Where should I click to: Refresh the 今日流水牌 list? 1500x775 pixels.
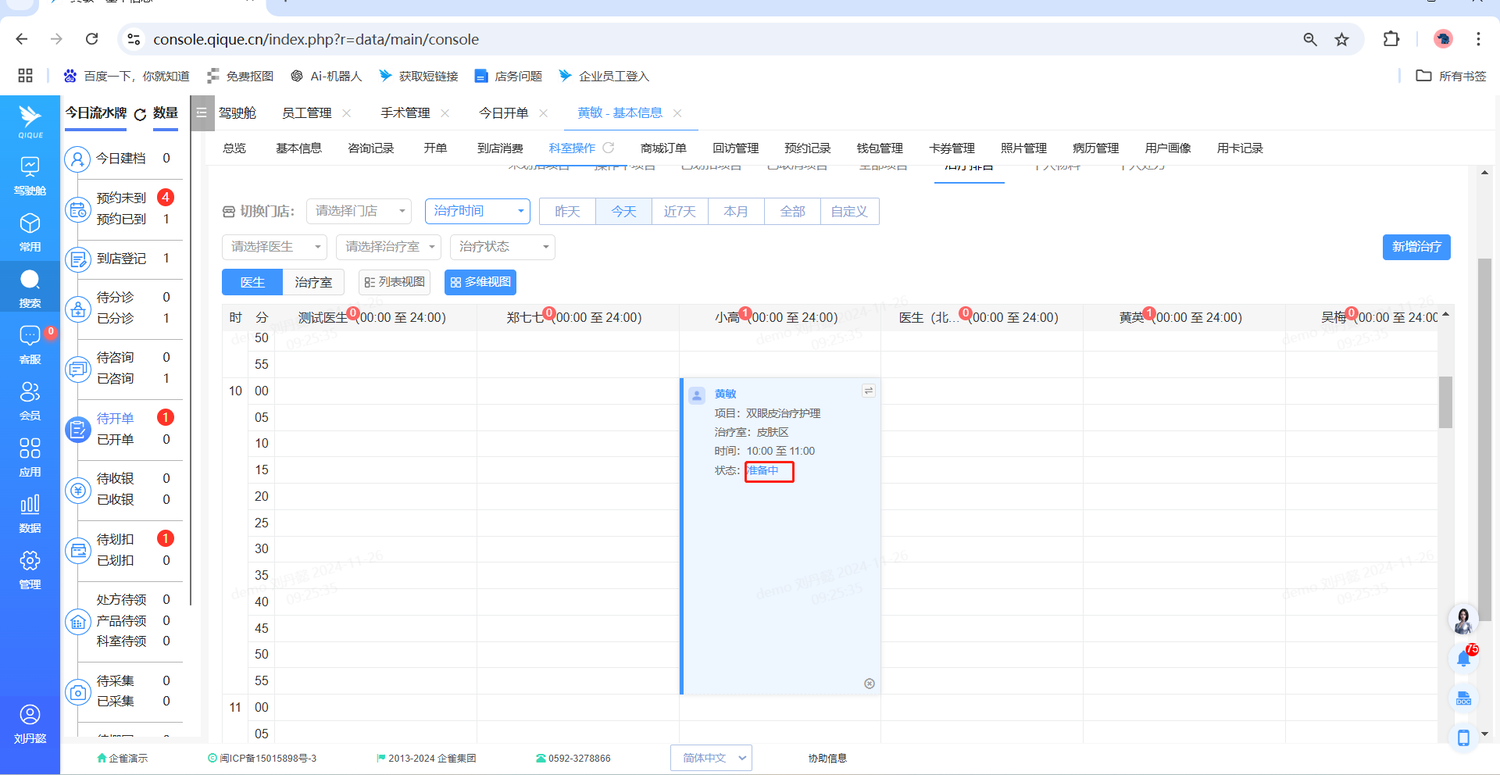tap(140, 114)
